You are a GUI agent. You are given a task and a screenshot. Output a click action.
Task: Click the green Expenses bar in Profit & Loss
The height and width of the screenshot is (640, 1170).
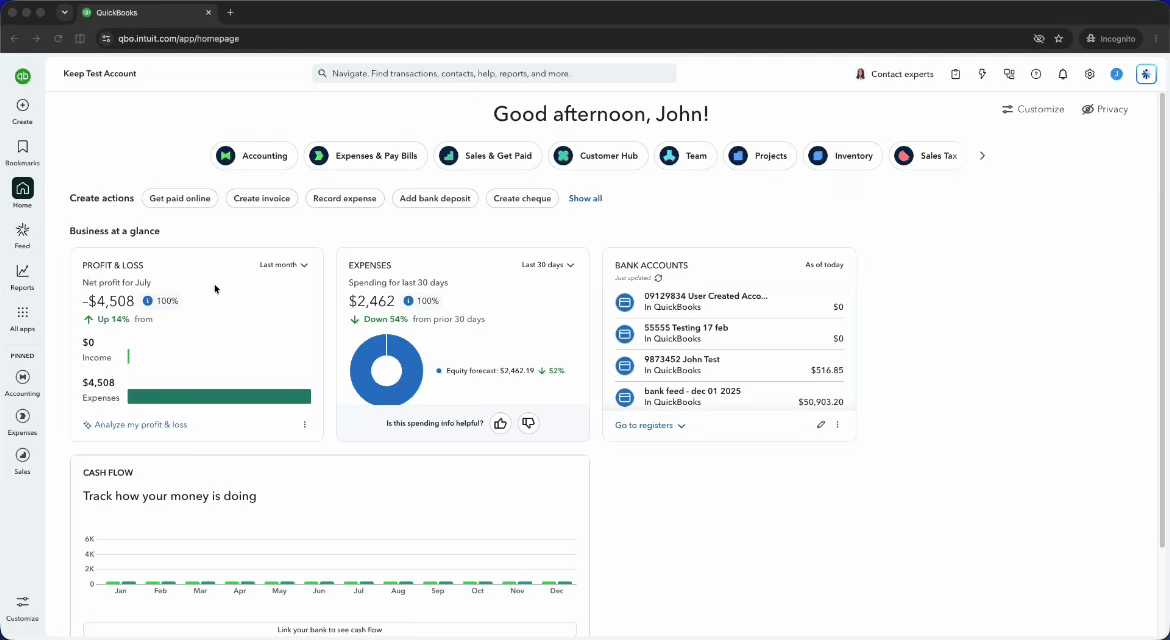click(219, 397)
